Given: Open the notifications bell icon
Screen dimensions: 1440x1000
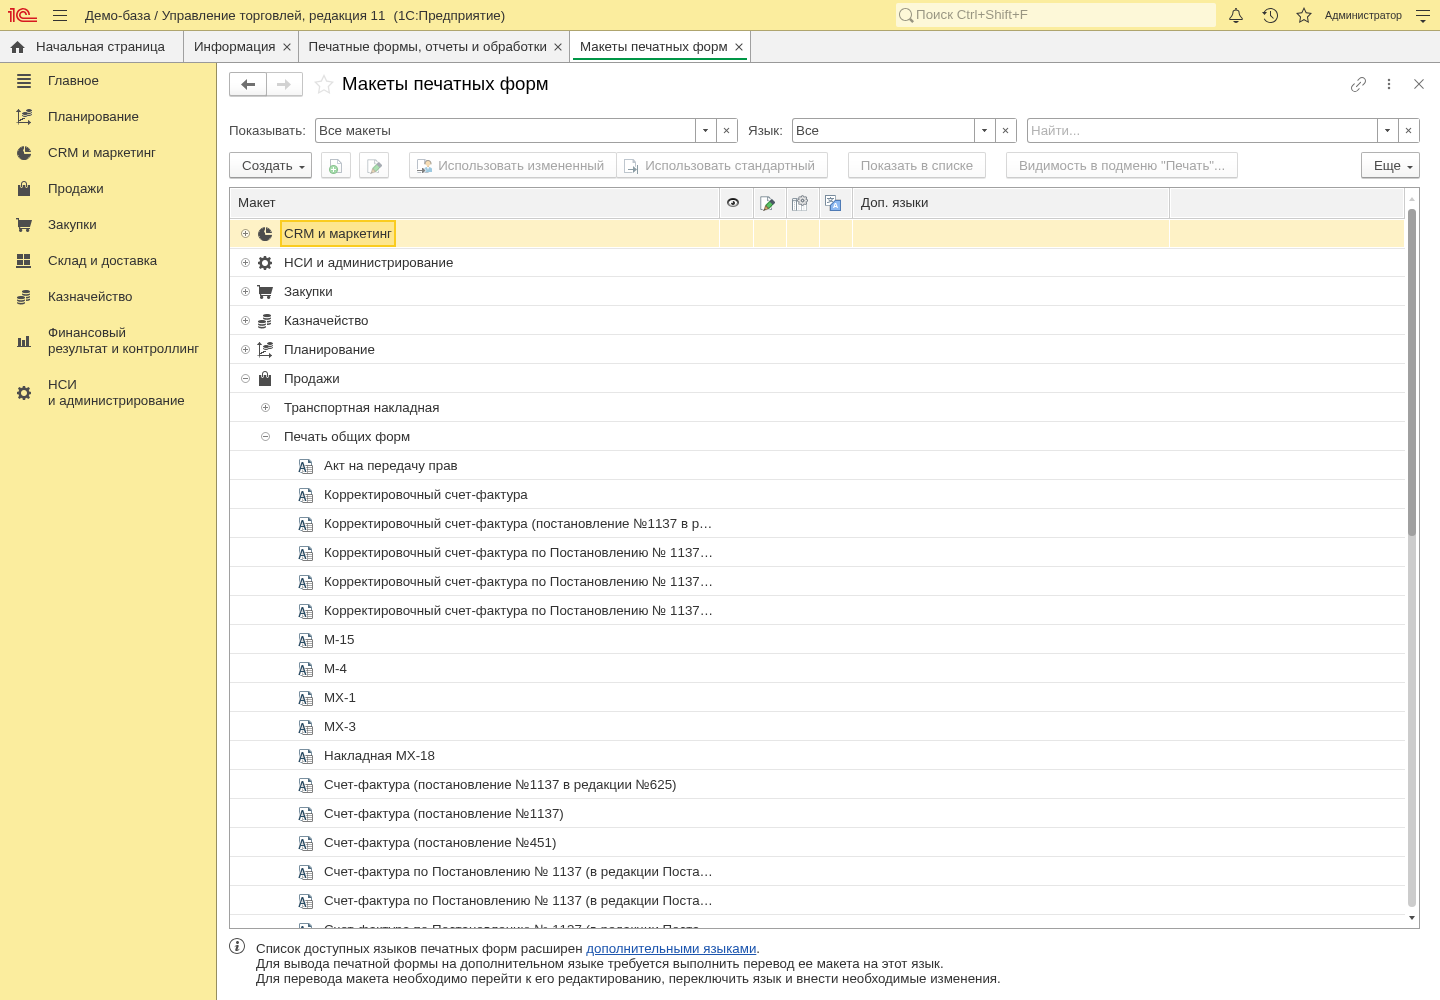Looking at the screenshot, I should (1236, 15).
